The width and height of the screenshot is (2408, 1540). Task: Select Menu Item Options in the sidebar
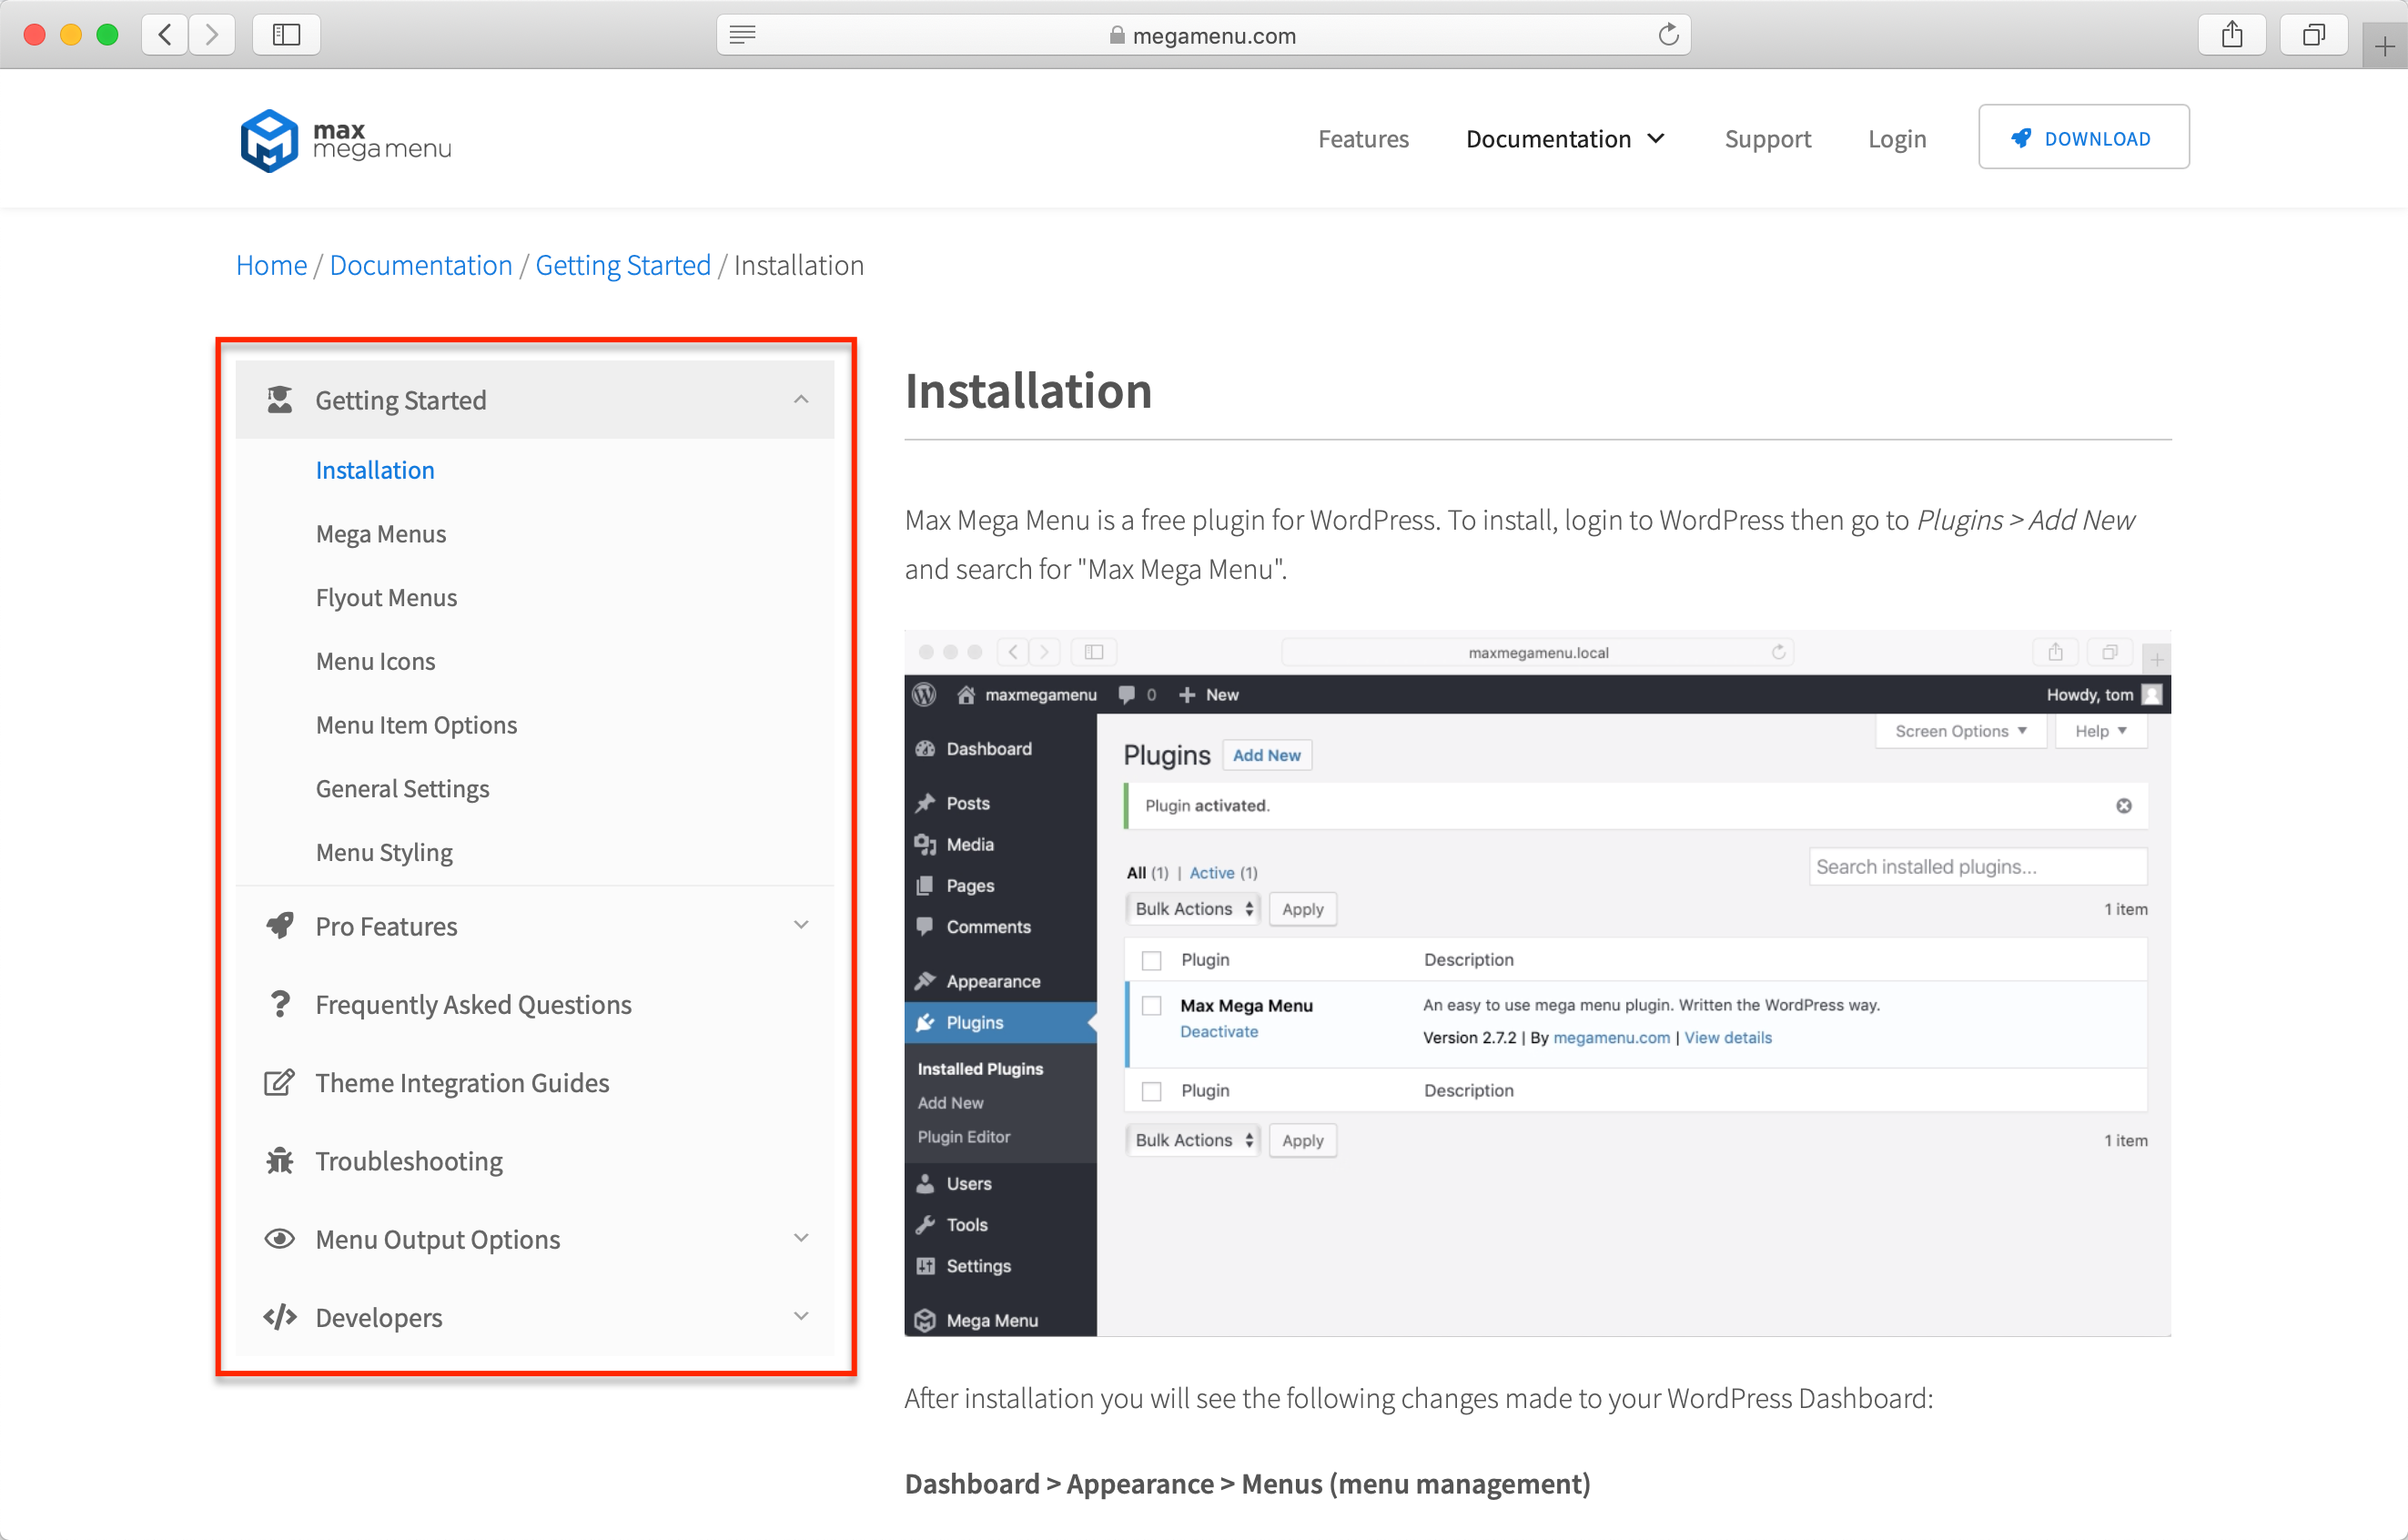416,724
